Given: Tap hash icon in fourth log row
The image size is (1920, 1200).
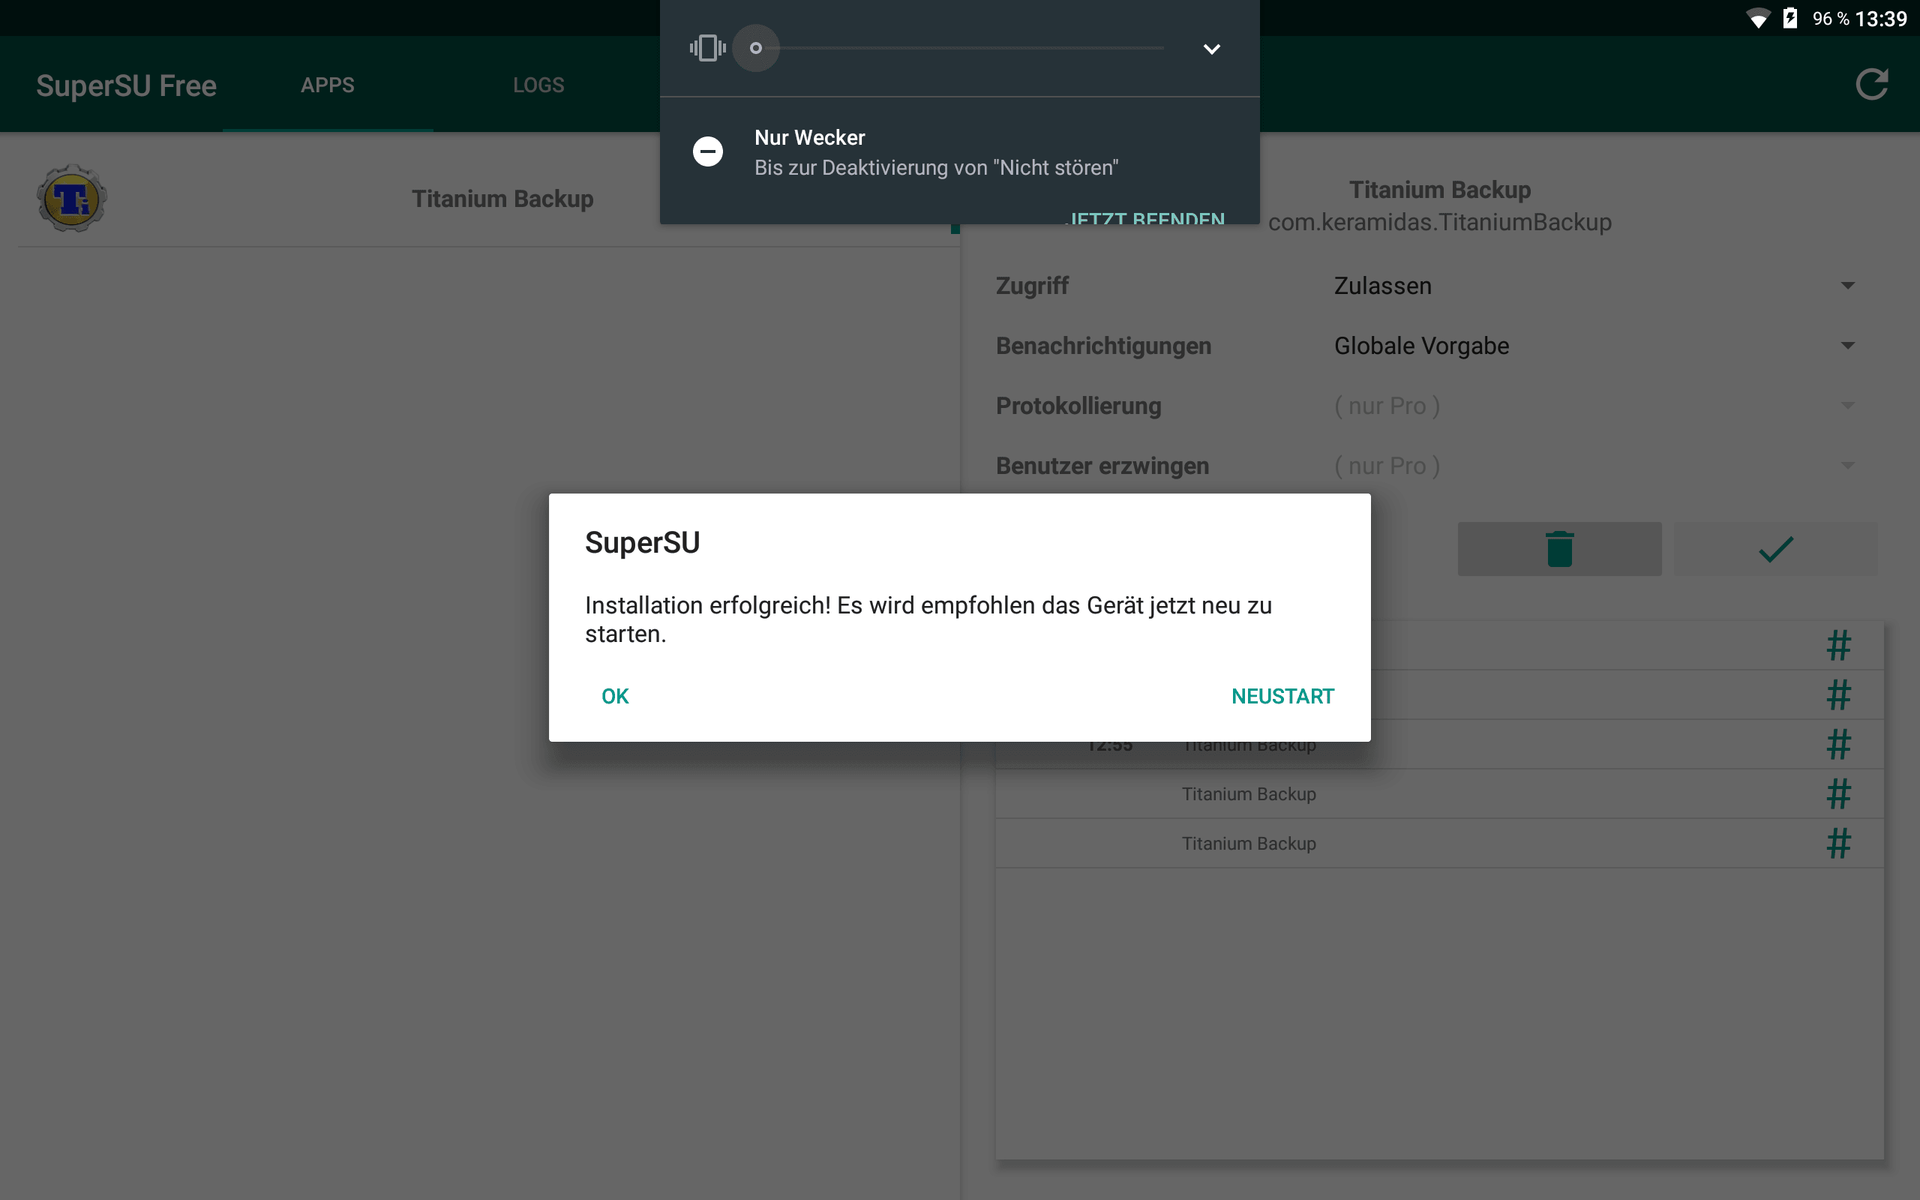Looking at the screenshot, I should (1838, 794).
